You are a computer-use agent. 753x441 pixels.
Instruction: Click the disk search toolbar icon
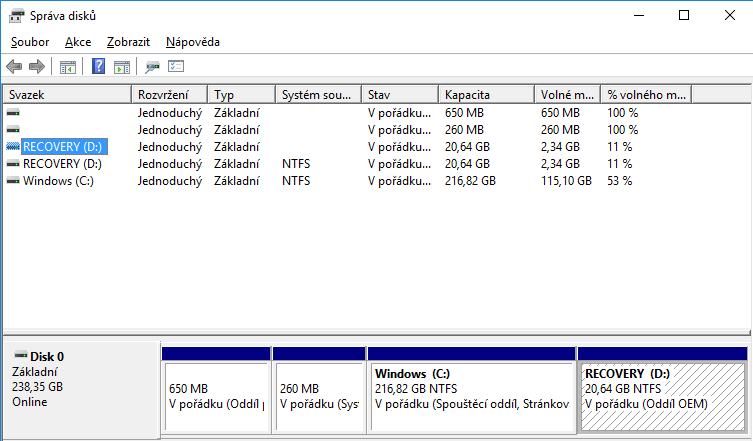click(153, 67)
